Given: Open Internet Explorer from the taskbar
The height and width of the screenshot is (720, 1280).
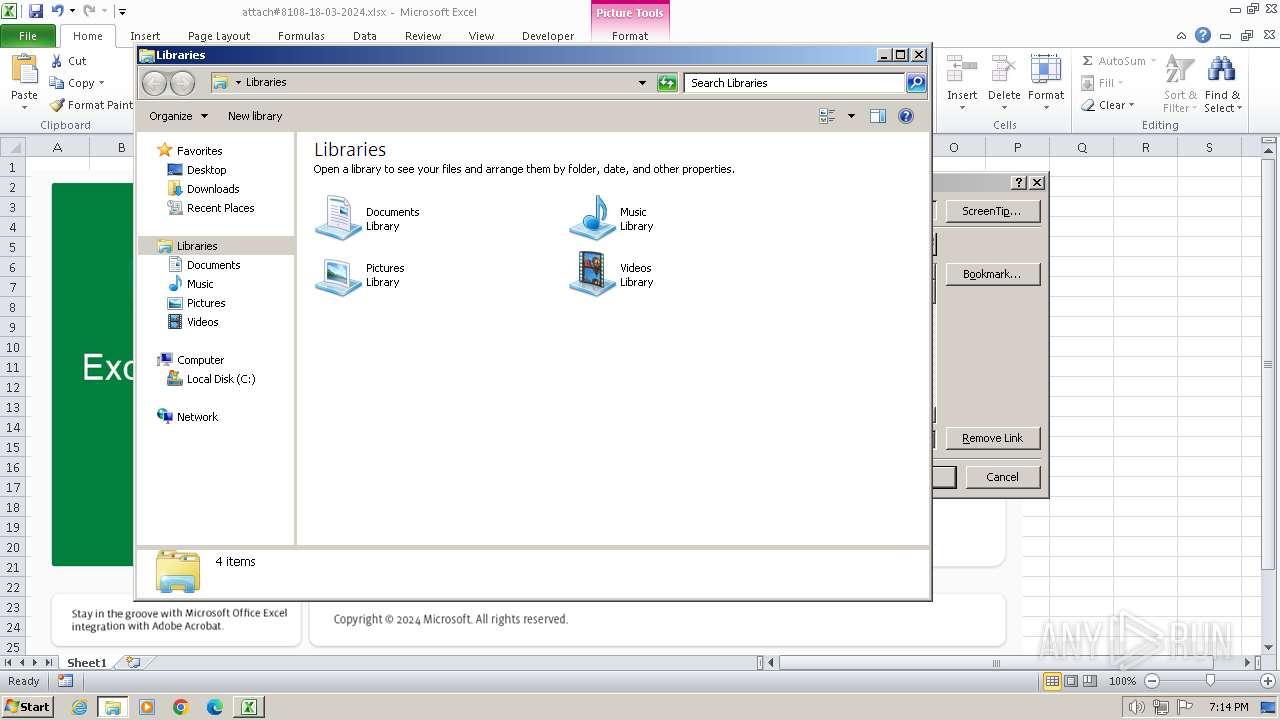Looking at the screenshot, I should [79, 707].
